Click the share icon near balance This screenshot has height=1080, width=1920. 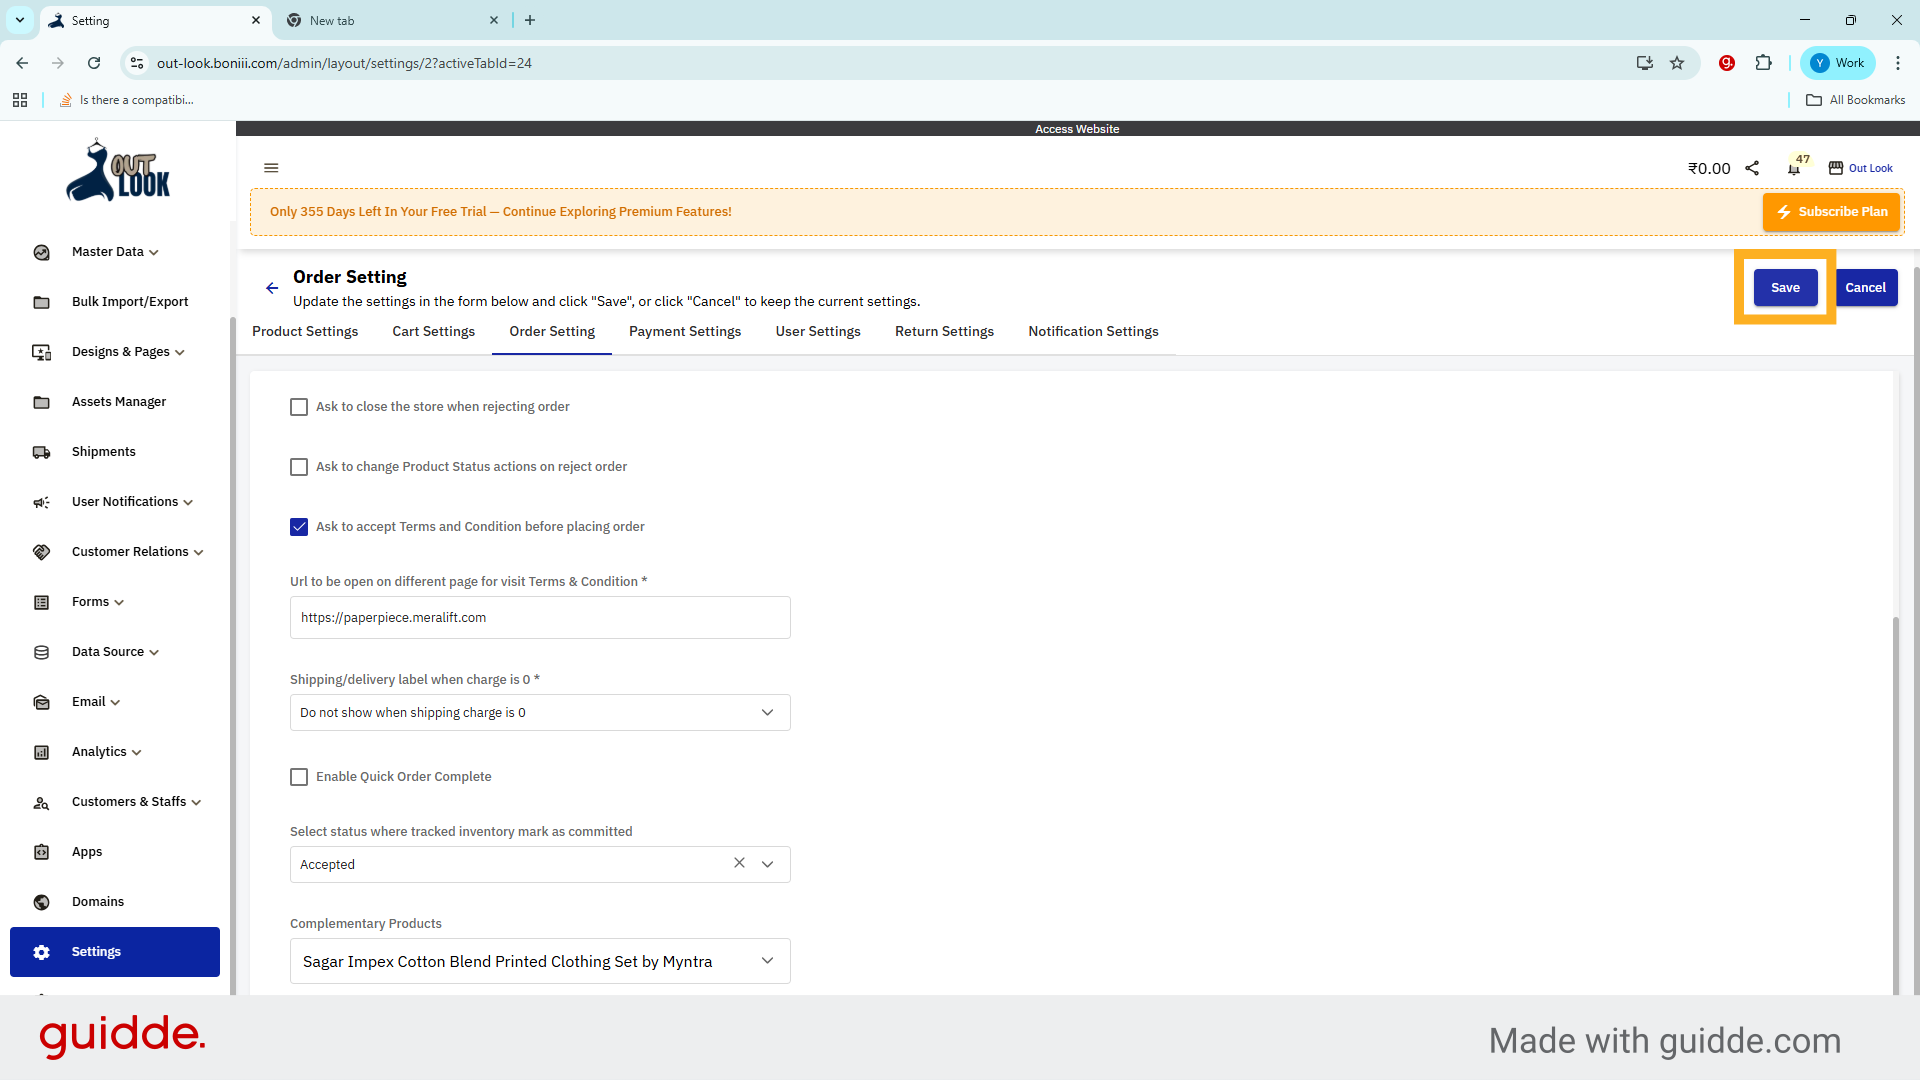(x=1752, y=168)
